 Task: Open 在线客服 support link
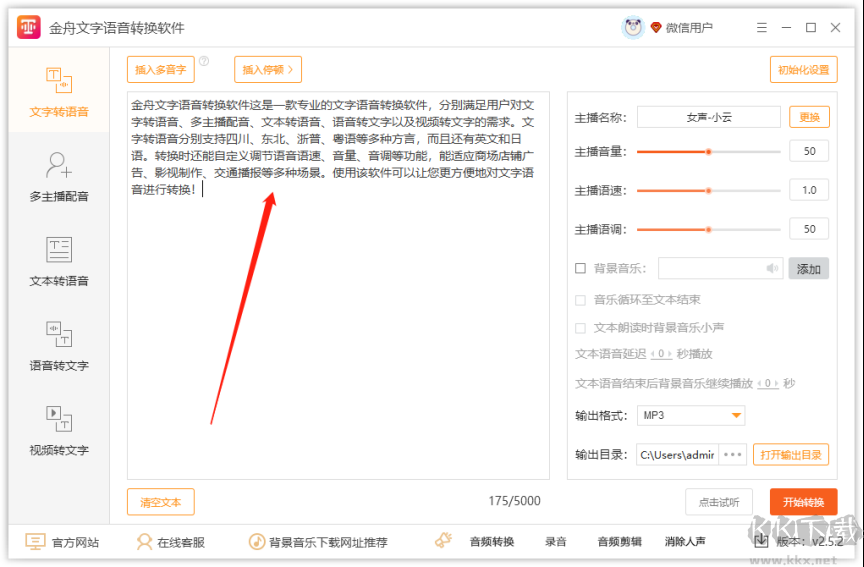[171, 542]
